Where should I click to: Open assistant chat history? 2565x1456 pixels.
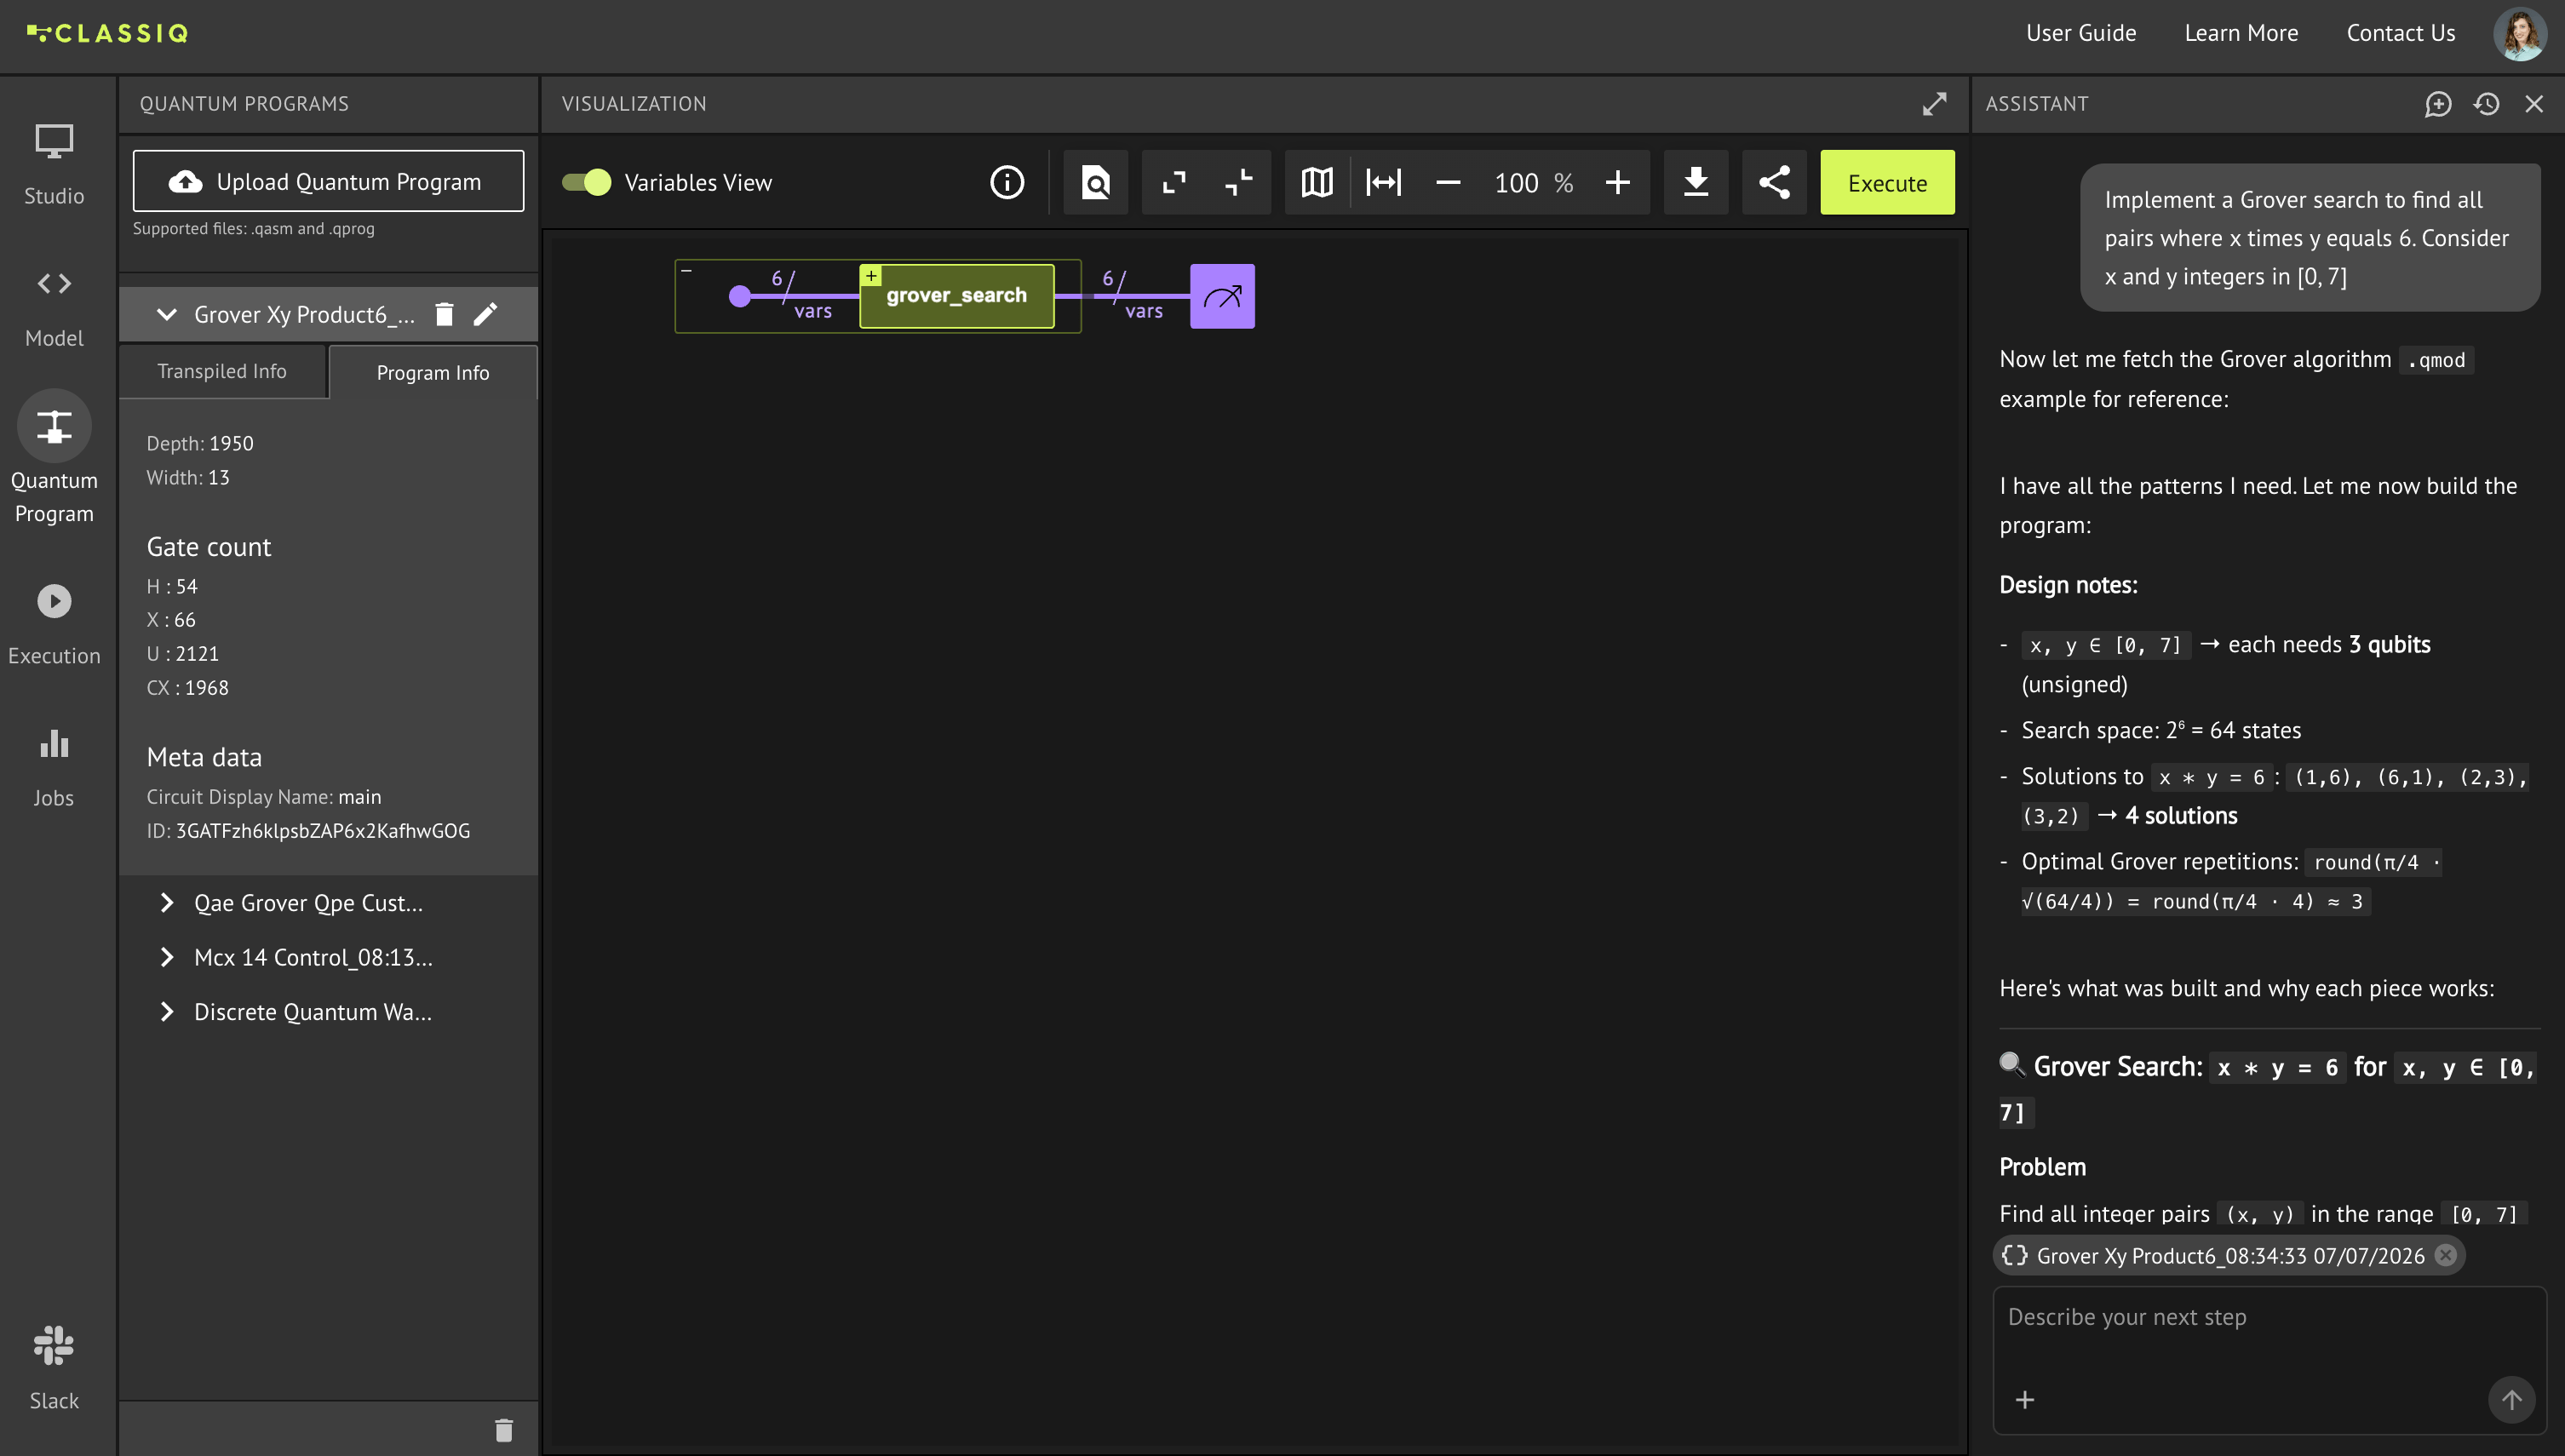click(x=2487, y=104)
